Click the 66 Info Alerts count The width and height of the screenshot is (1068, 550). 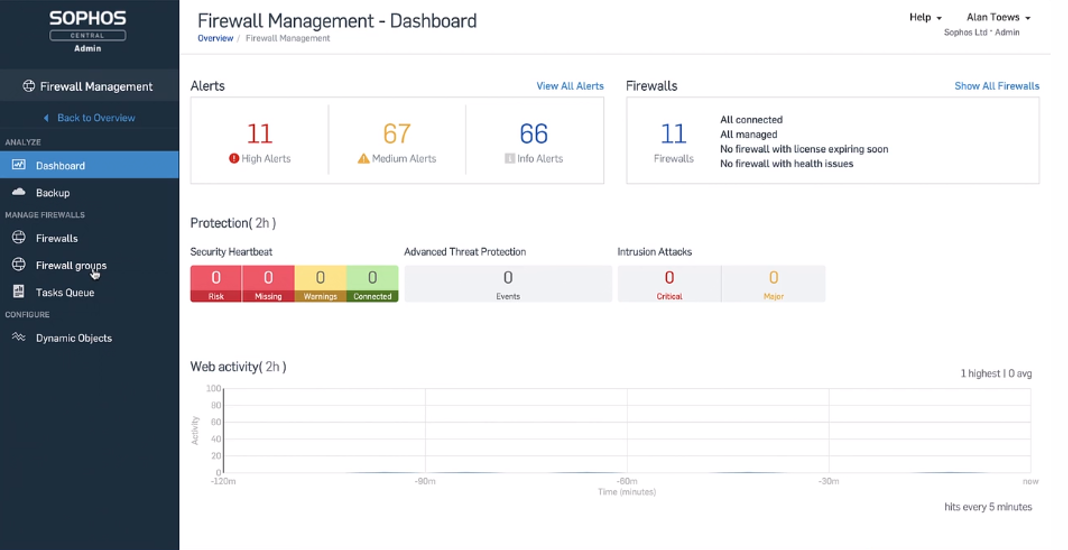pos(534,134)
